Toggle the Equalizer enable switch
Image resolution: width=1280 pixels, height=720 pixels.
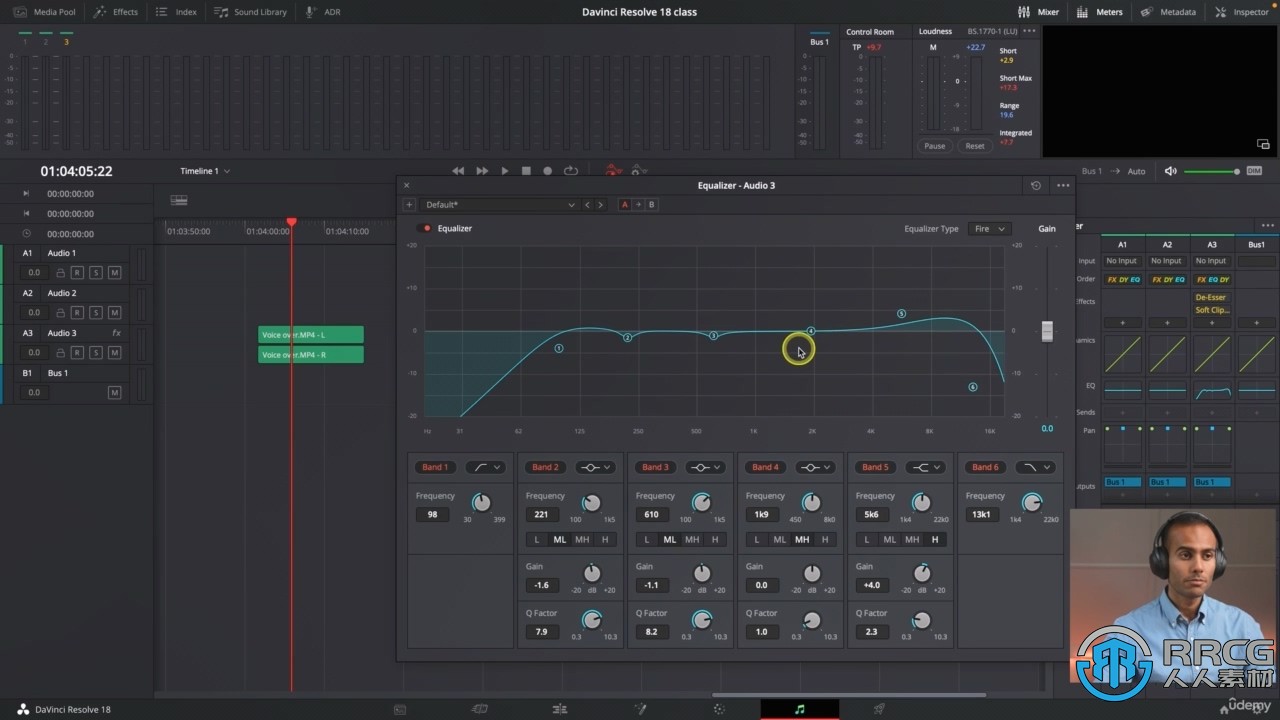pos(427,228)
